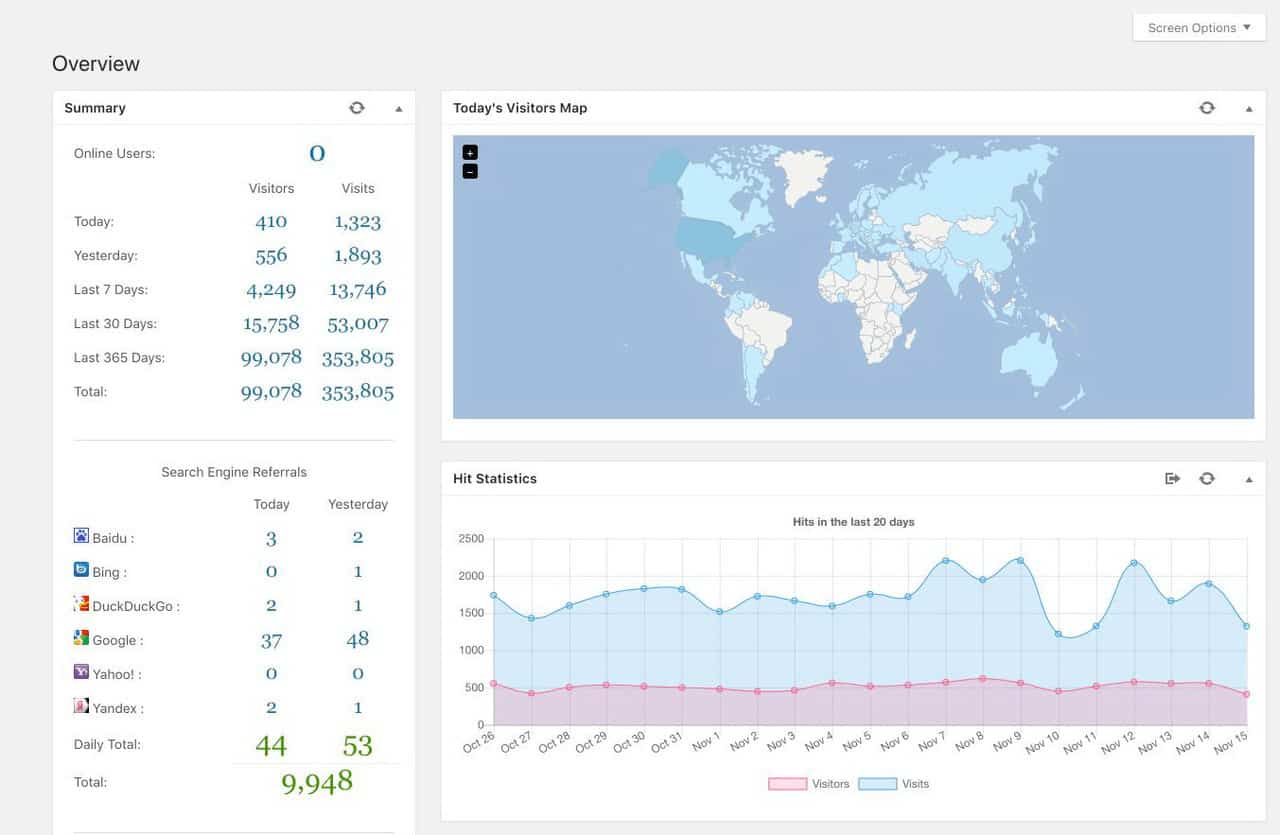Screen dimensions: 1280x835
Task: Click Today's Visitors Map panel title
Action: (x=520, y=108)
